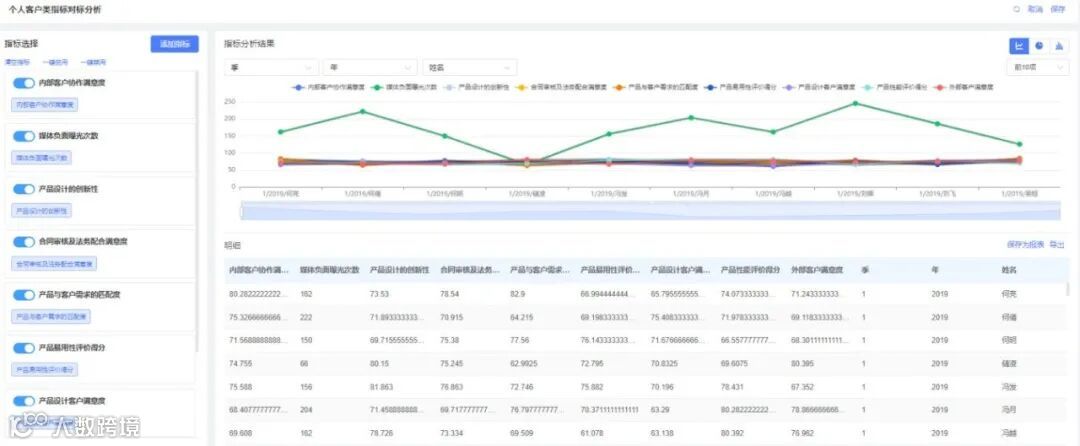Expand the 姓名 dimension dropdown
The image size is (1080, 446).
pyautogui.click(x=470, y=67)
